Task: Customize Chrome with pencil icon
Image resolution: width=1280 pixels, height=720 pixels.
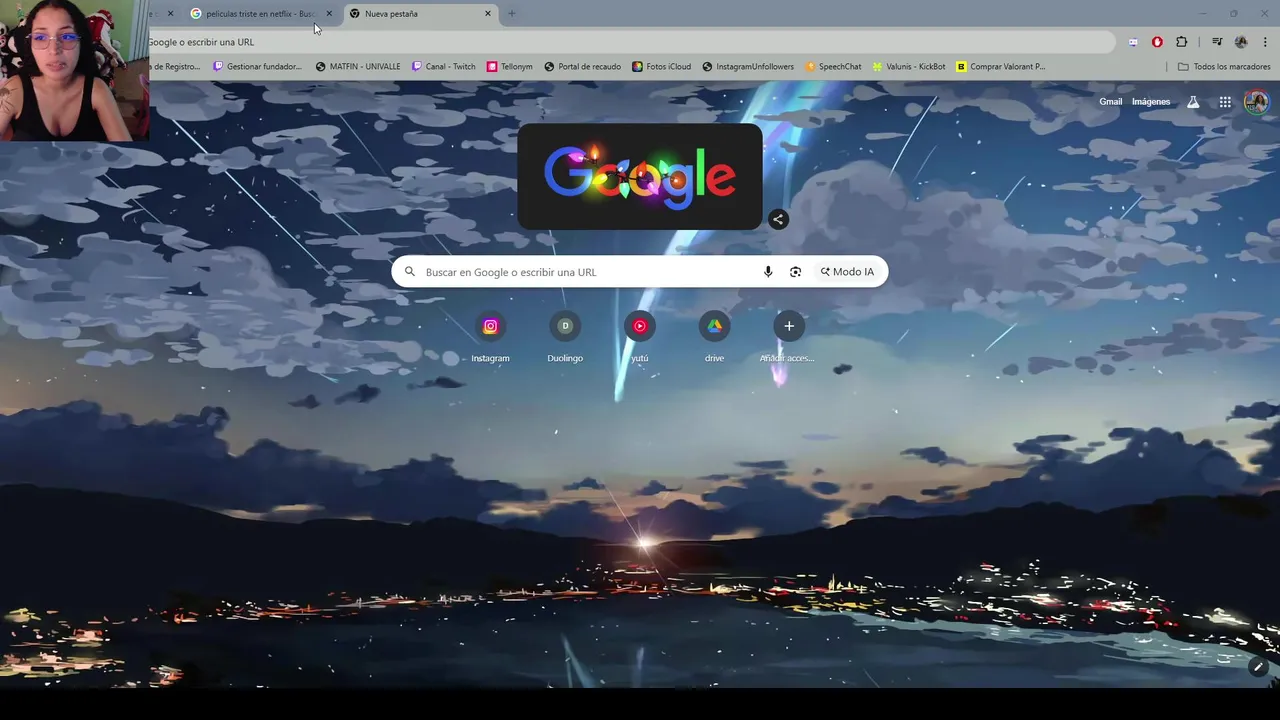Action: pos(1258,667)
